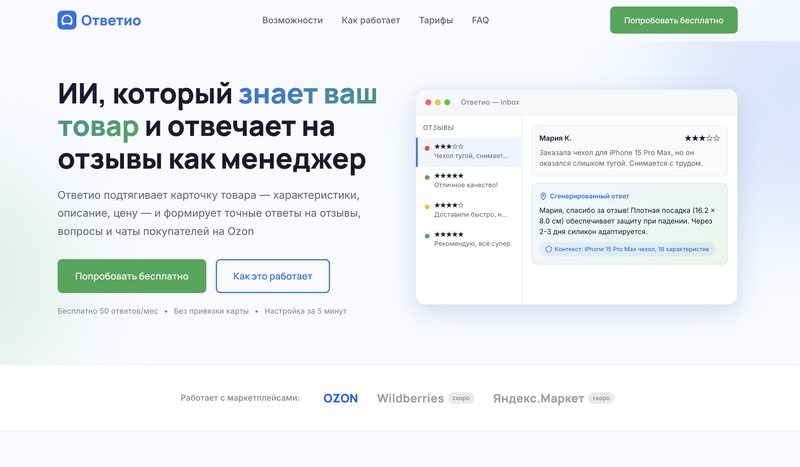
Task: Click 'Настройка за 5 минут' text
Action: (x=305, y=311)
